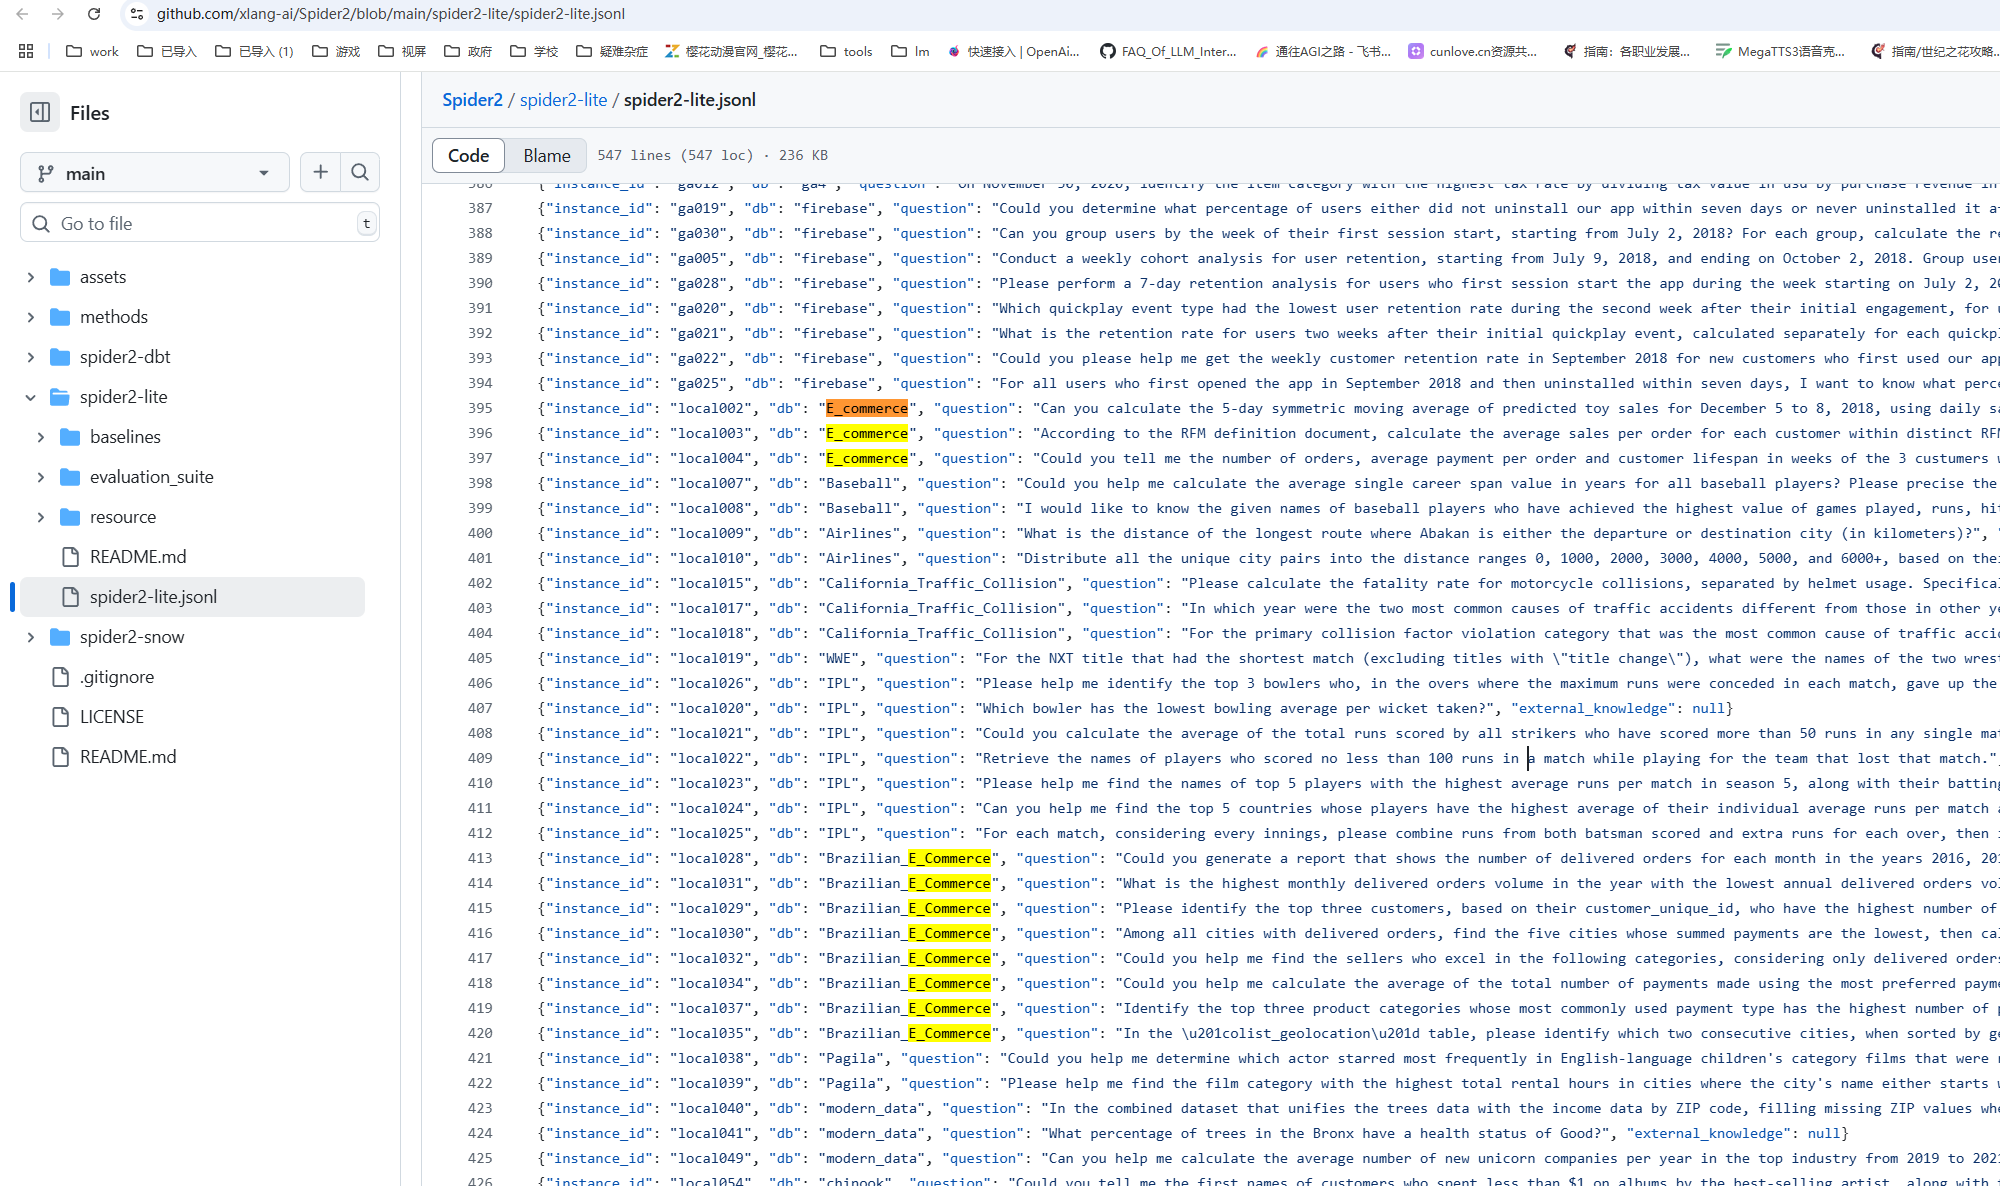Click the browser back arrow
Screen dimensions: 2000x1186
coord(22,14)
